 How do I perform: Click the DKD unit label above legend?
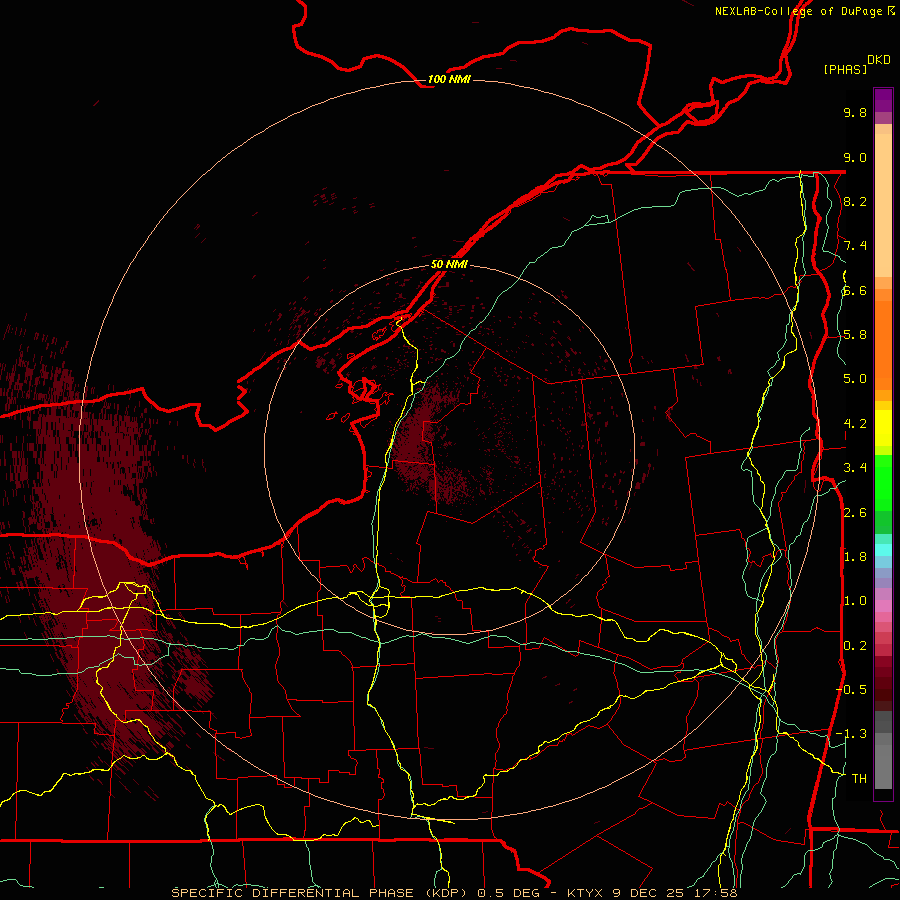coord(878,60)
